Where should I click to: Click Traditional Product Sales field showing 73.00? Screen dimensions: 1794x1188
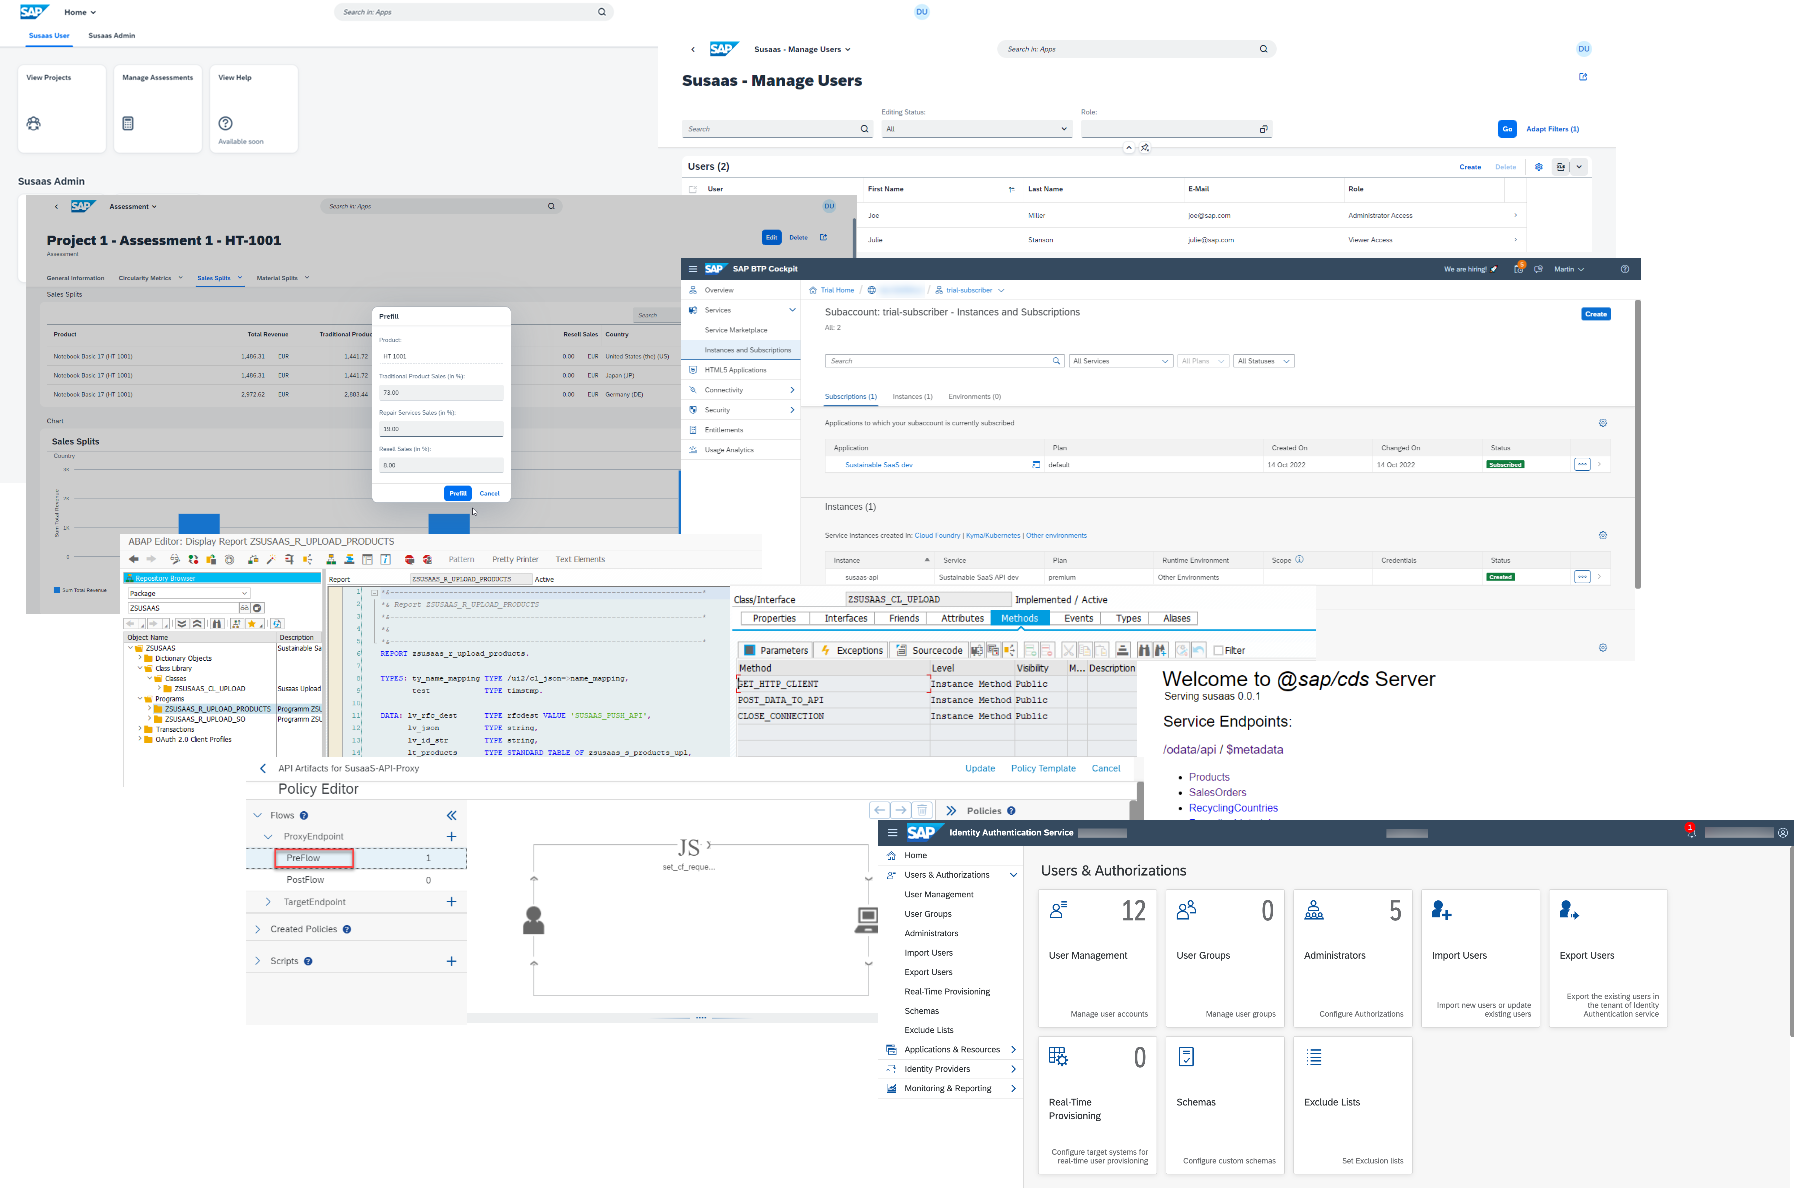pyautogui.click(x=441, y=393)
